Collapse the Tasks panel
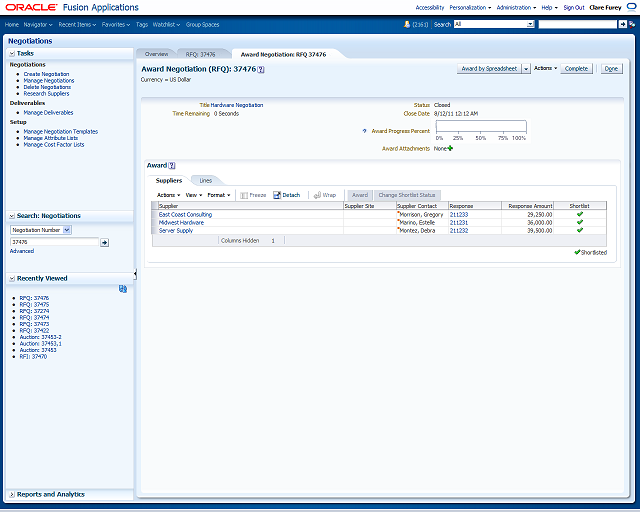This screenshot has width=640, height=512. pyautogui.click(x=12, y=53)
